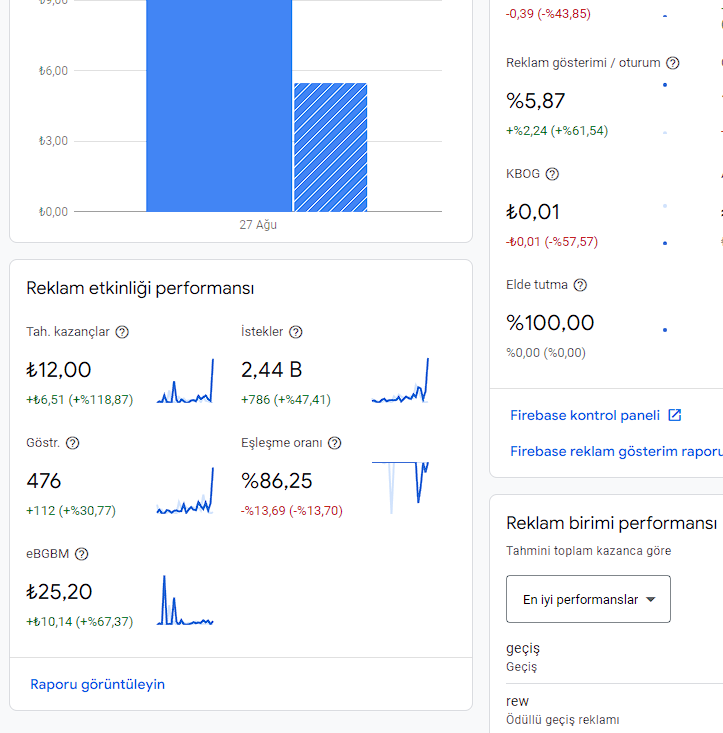Click help icon next to Eşleşme oranı
The width and height of the screenshot is (723, 733).
click(x=335, y=443)
